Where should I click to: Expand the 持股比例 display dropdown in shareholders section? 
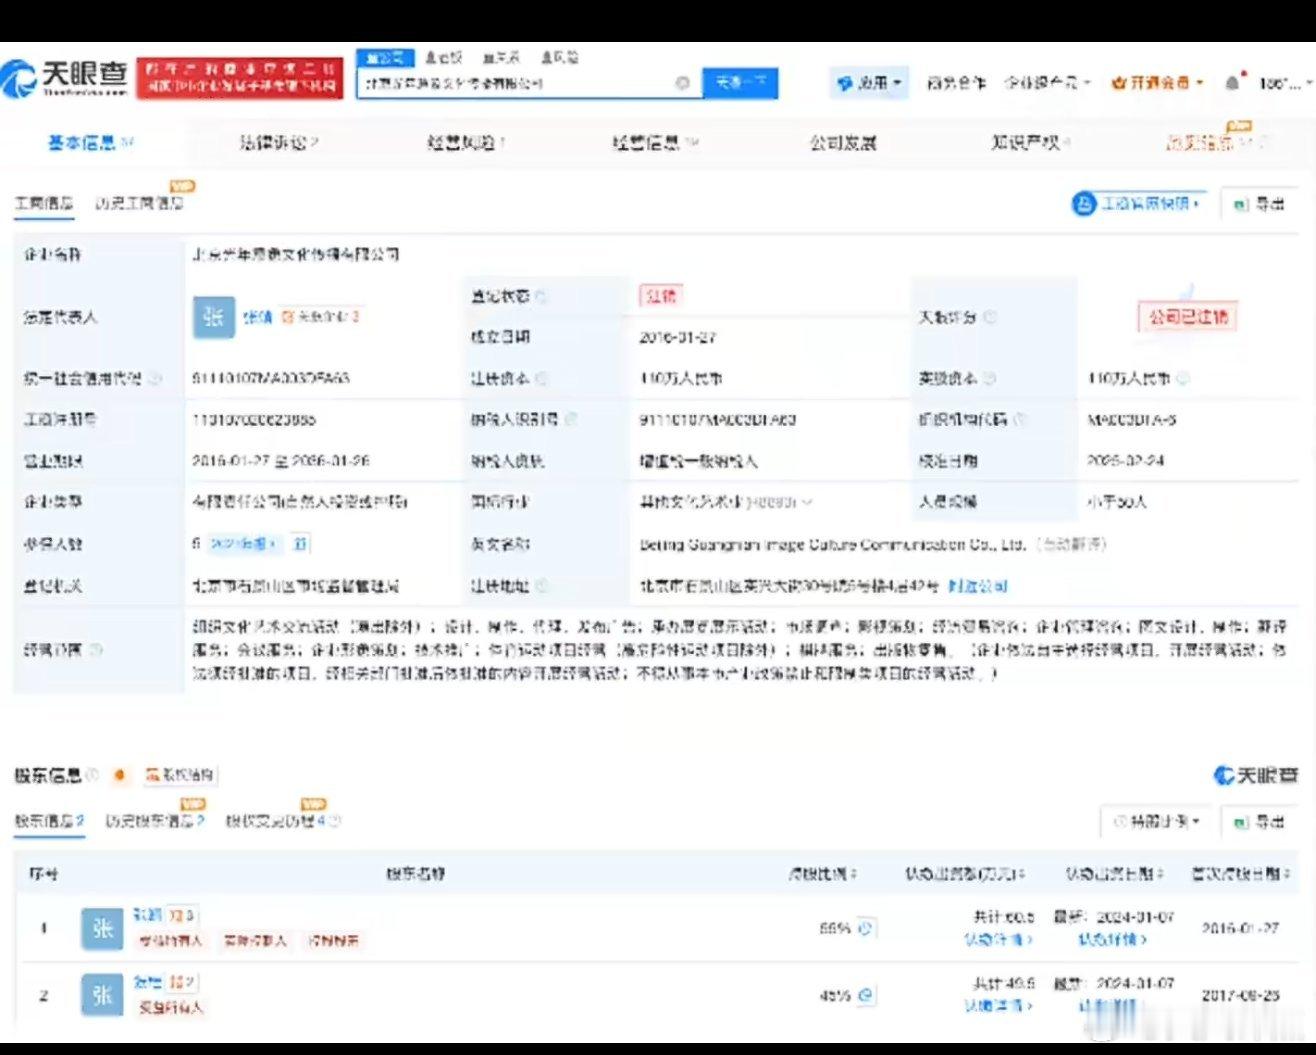1156,822
